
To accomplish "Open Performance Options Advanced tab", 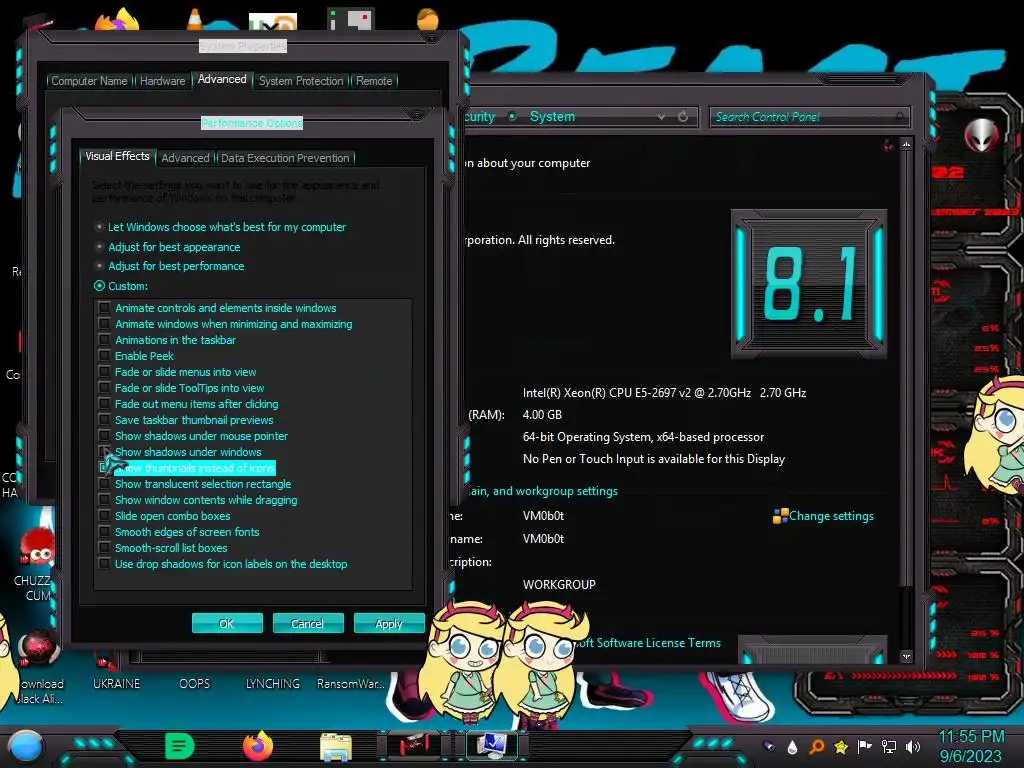I will click(185, 158).
